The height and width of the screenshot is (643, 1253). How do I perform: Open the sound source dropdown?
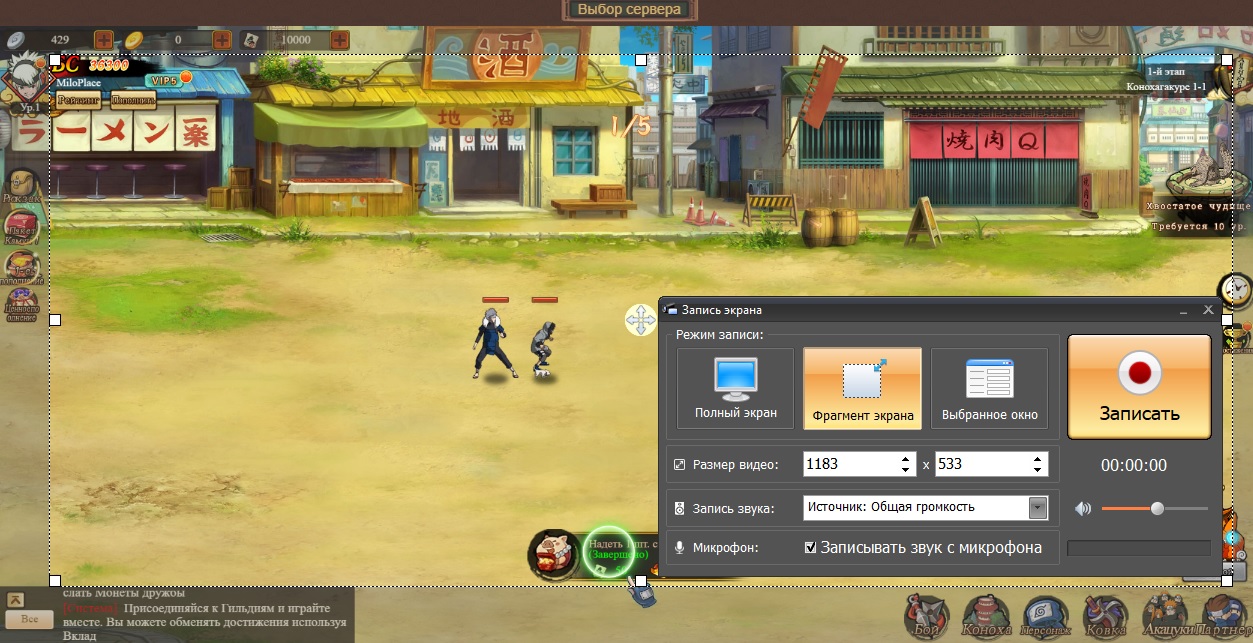1038,507
